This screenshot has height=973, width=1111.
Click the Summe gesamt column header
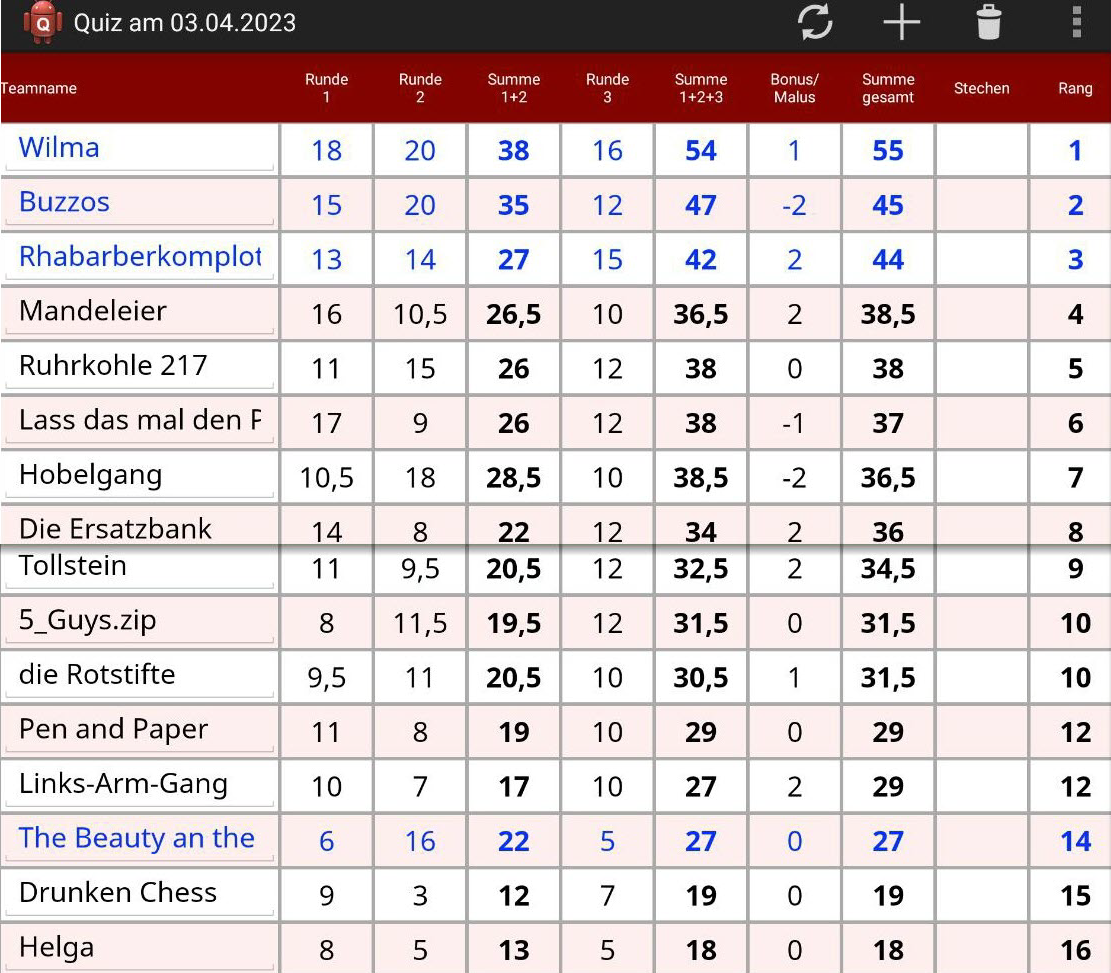click(x=888, y=88)
